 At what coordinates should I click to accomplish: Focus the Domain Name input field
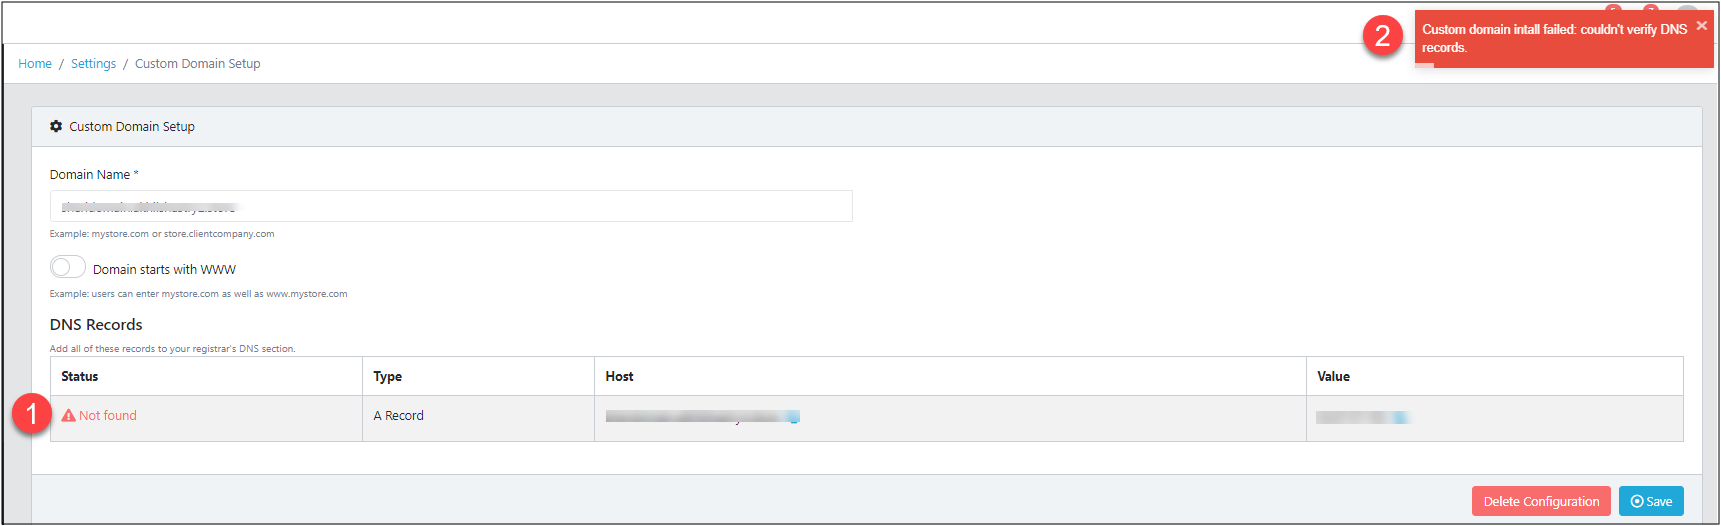[451, 206]
